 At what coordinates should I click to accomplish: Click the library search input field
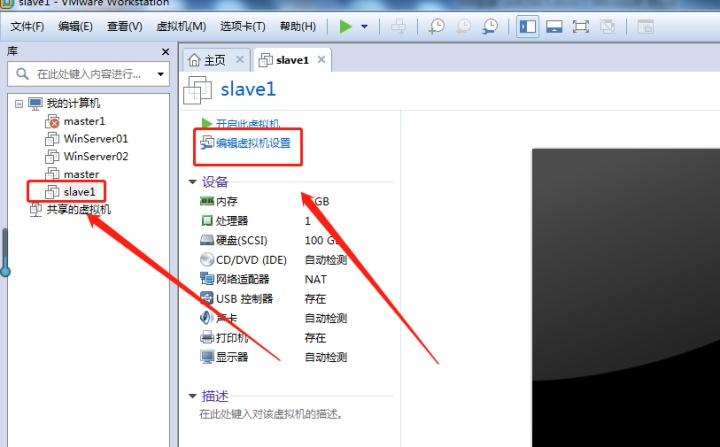click(x=88, y=74)
